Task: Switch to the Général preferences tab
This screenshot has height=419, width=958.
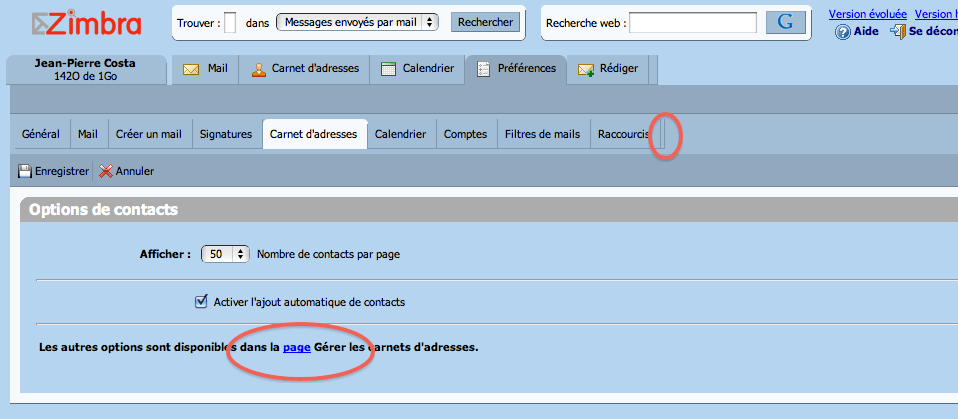Action: pyautogui.click(x=41, y=134)
